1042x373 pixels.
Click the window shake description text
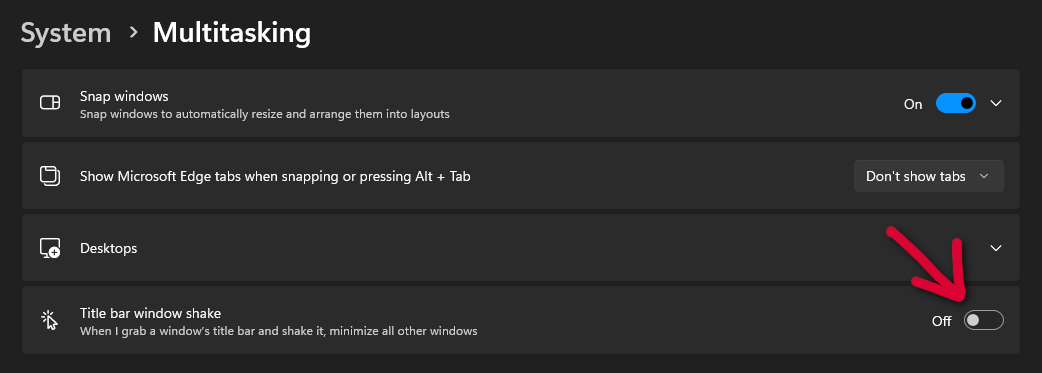pyautogui.click(x=278, y=330)
